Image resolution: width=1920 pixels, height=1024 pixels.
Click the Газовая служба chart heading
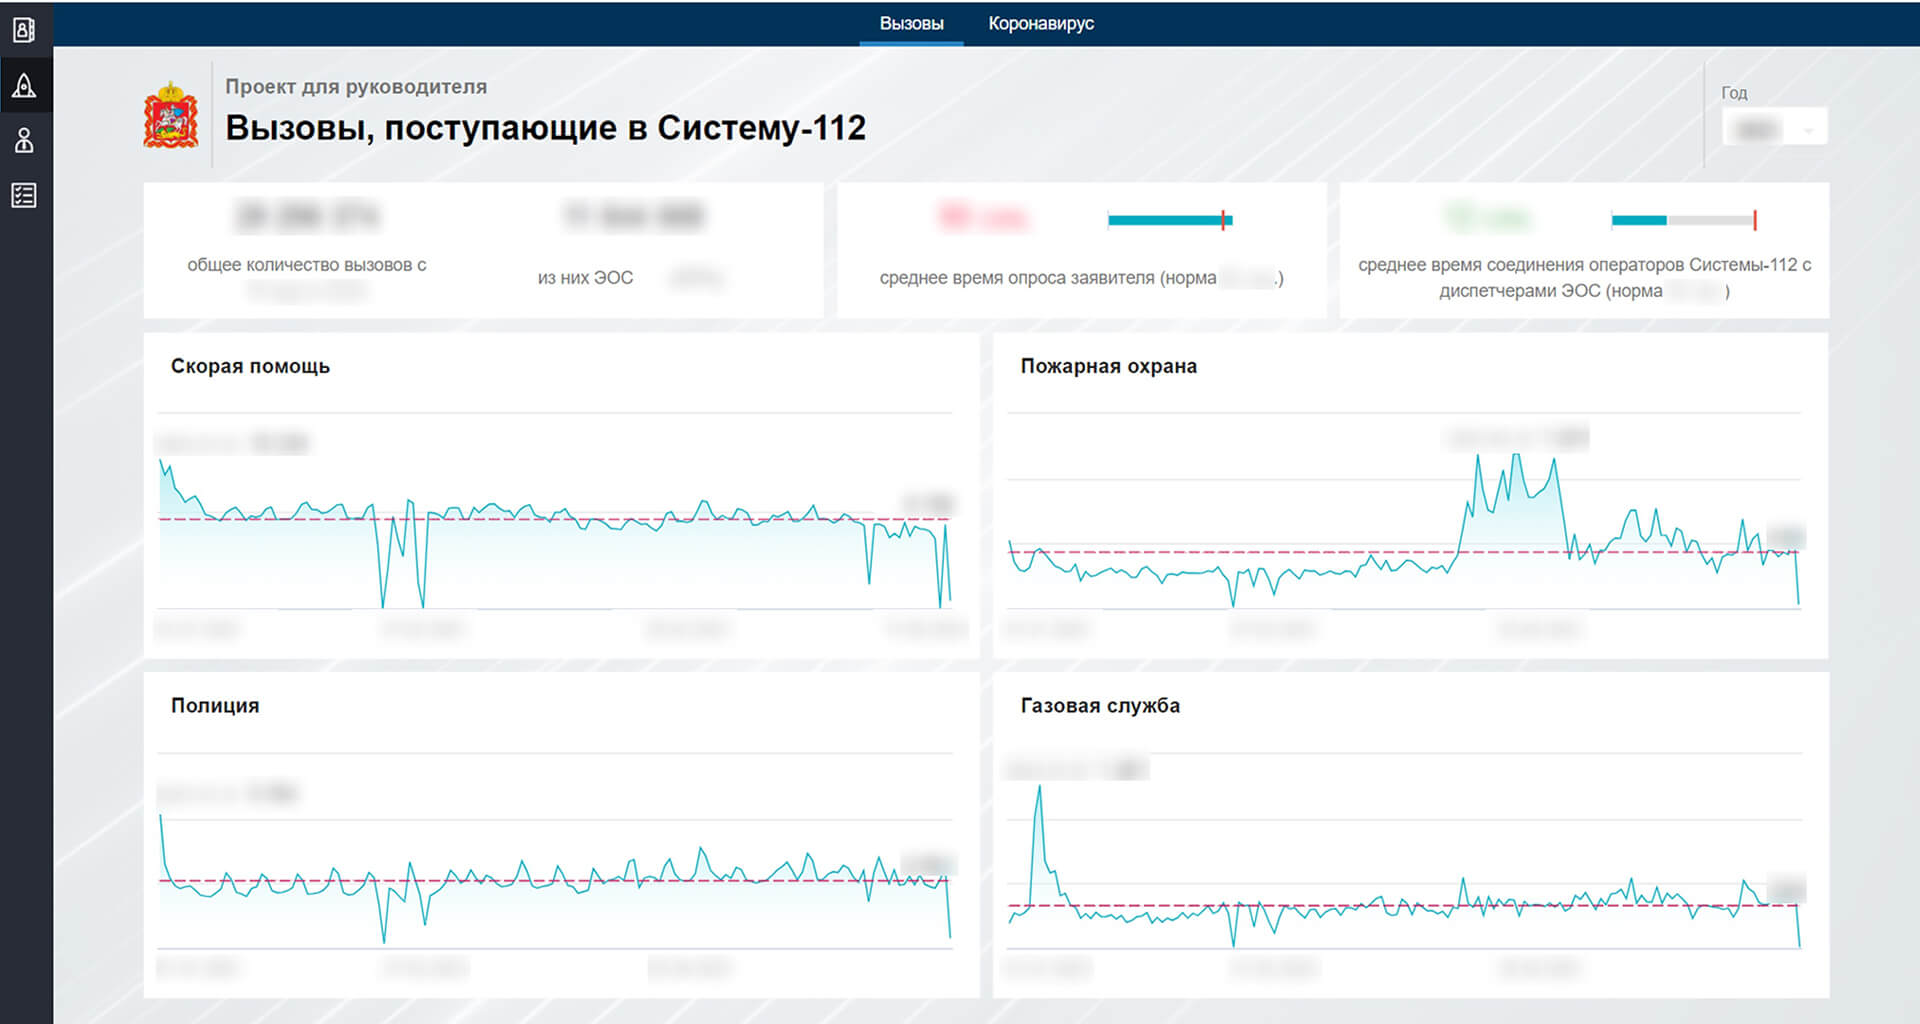tap(1100, 705)
